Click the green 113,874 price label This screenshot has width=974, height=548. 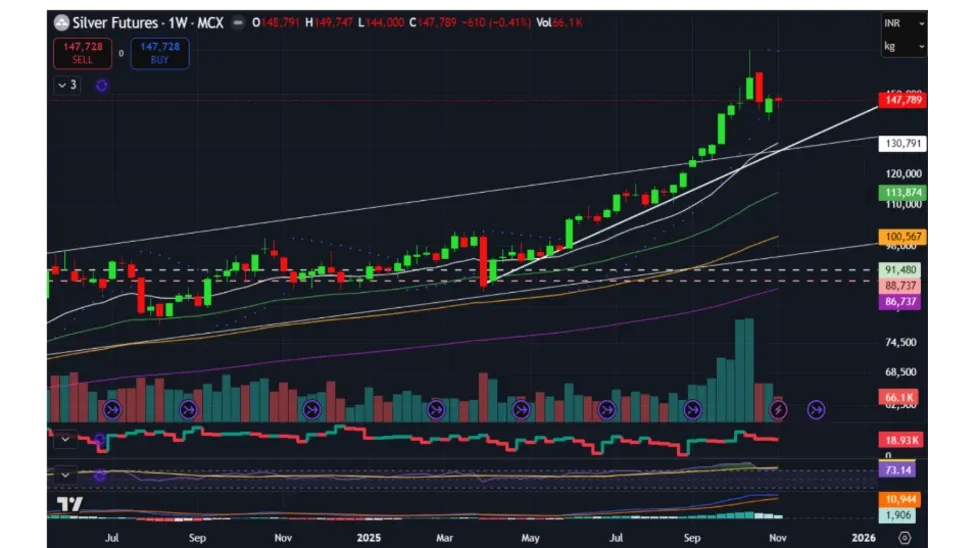click(903, 193)
